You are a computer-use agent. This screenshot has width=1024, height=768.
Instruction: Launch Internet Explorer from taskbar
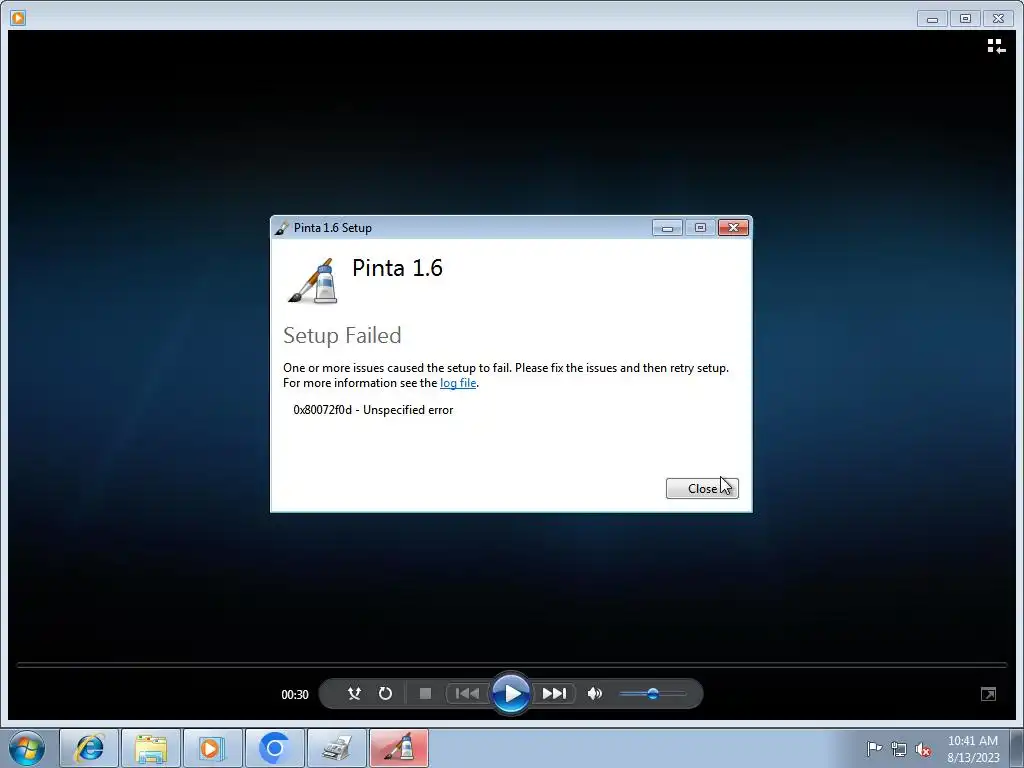(x=89, y=748)
